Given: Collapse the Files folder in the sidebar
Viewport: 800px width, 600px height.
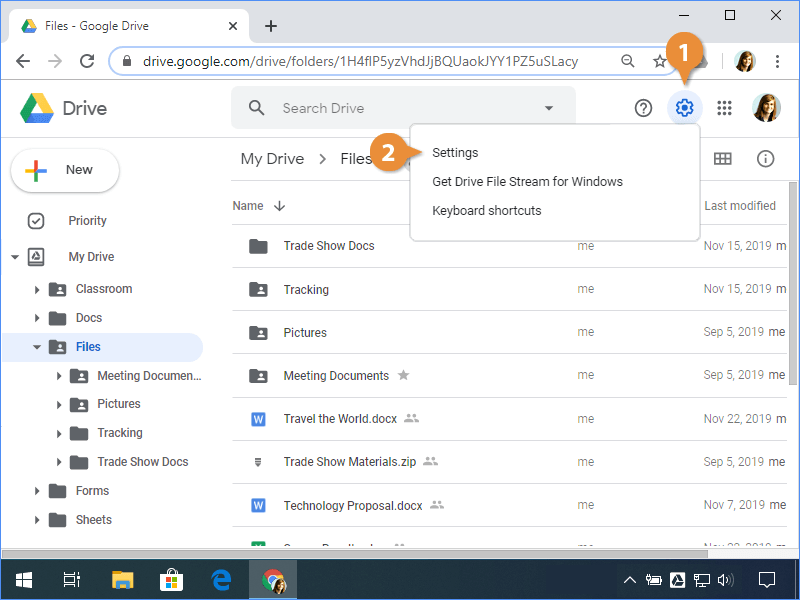Looking at the screenshot, I should pos(37,347).
